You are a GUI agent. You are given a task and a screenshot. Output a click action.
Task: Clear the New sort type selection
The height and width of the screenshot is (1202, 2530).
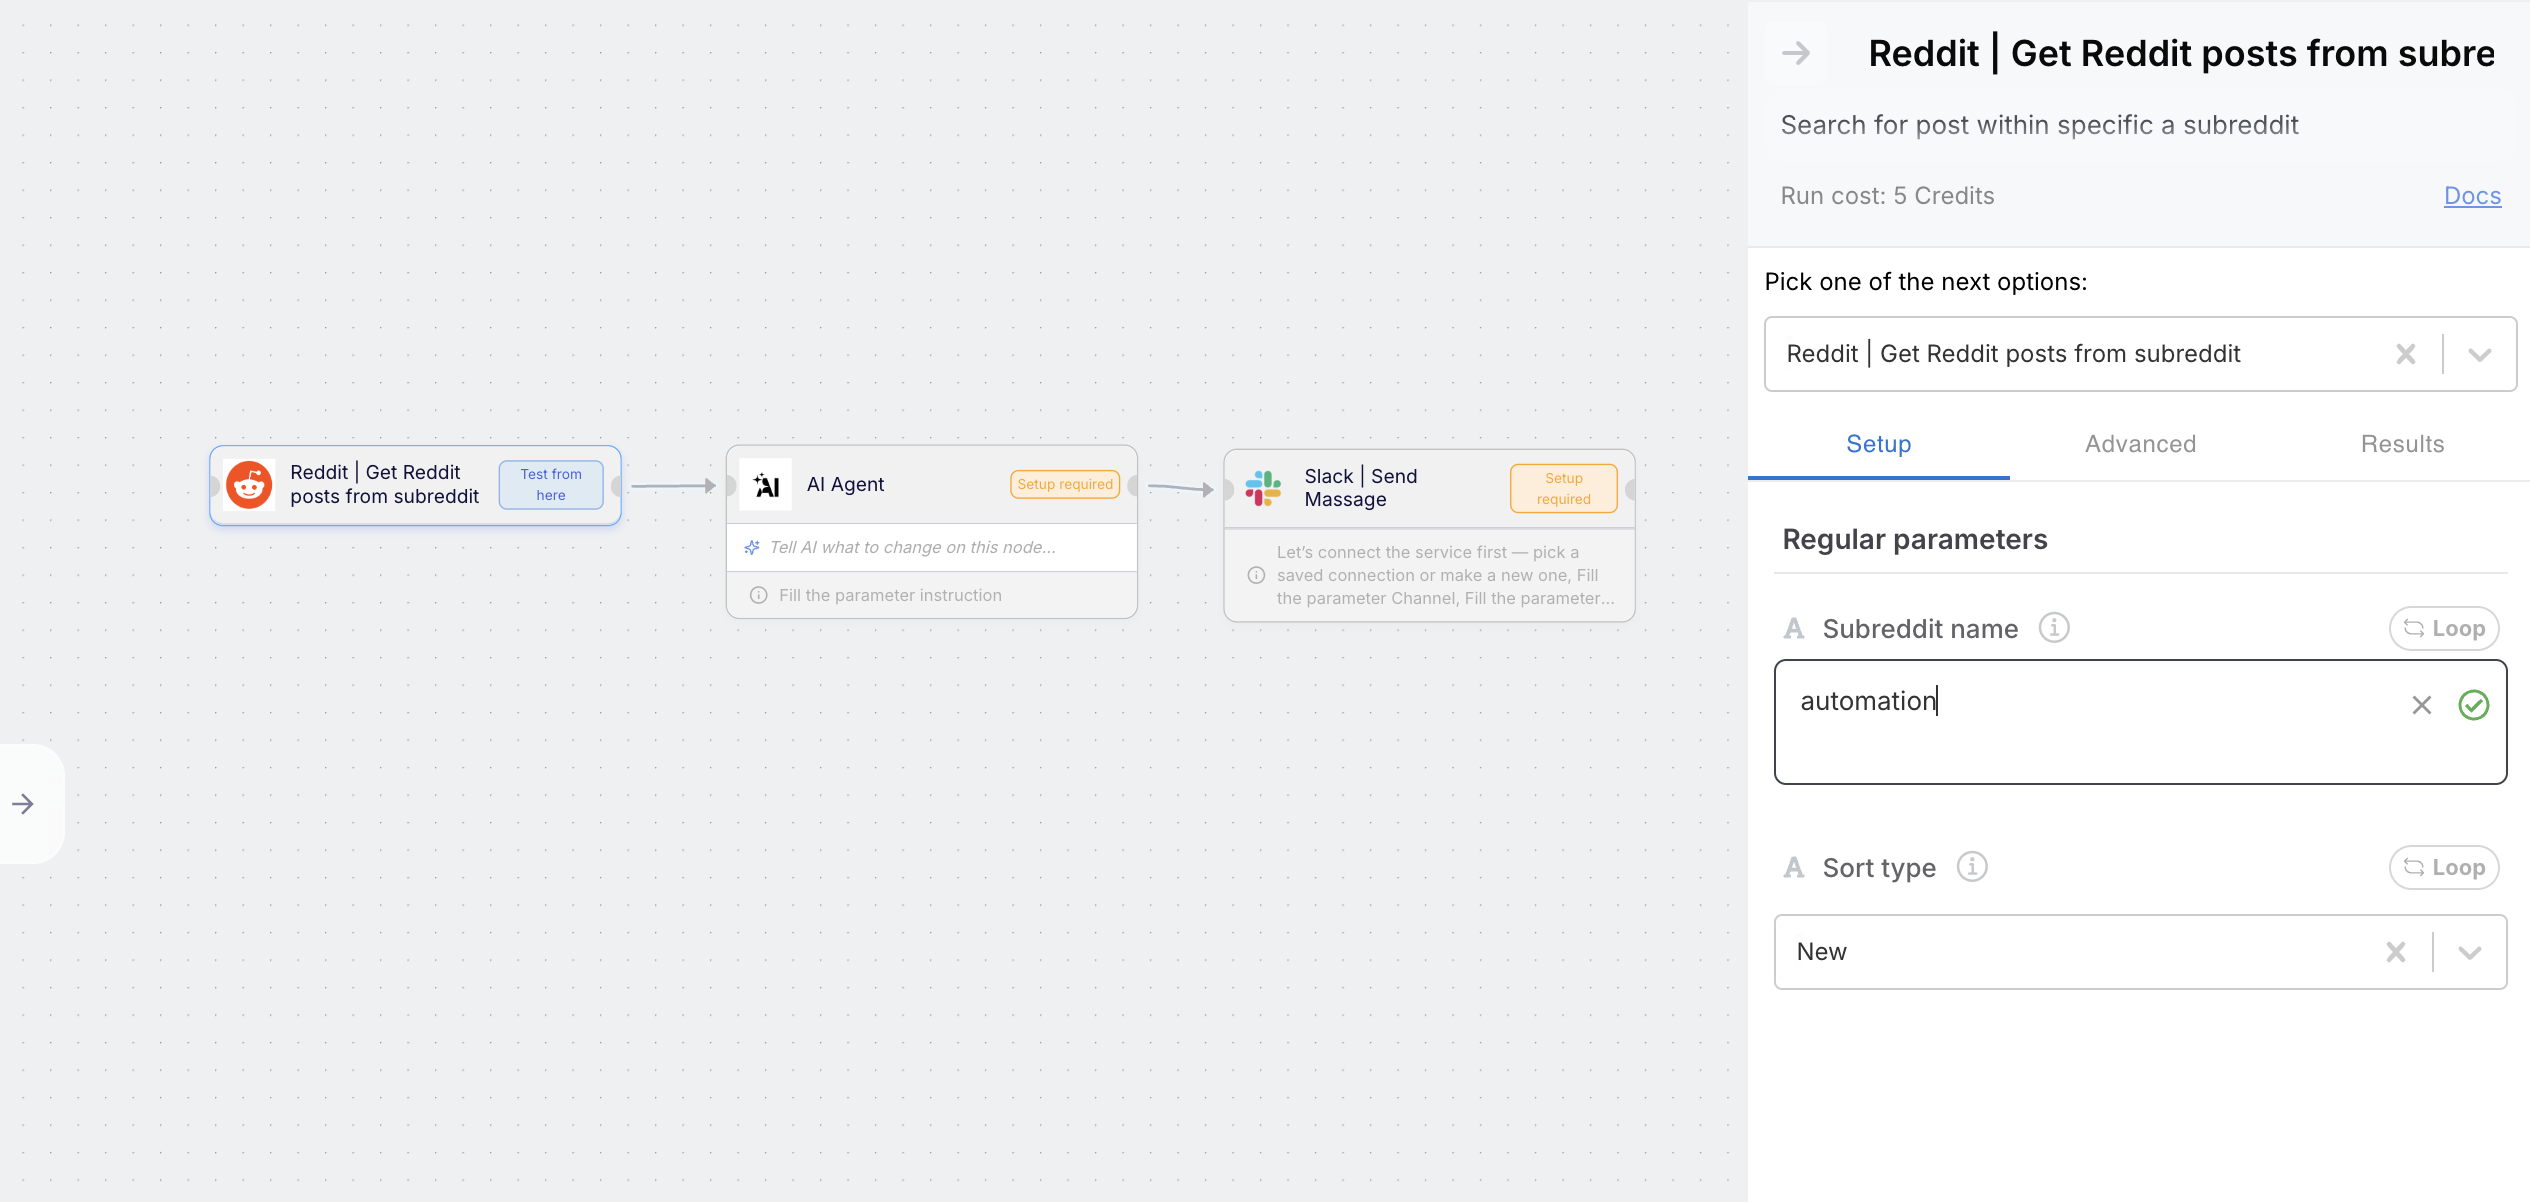coord(2395,952)
